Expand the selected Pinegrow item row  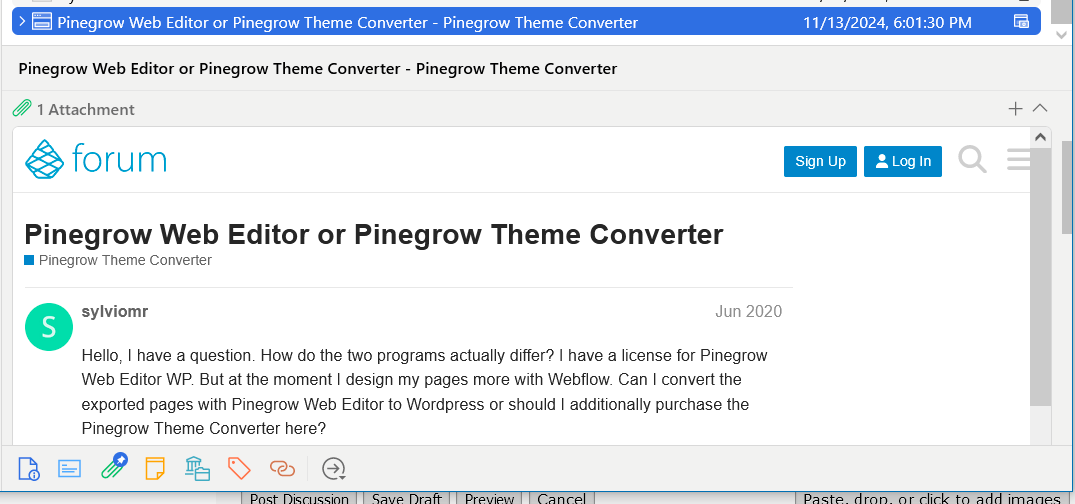[22, 22]
